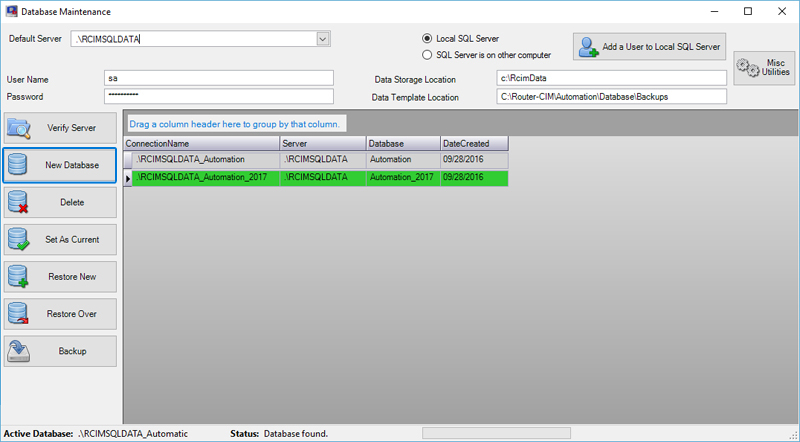Viewport: 800px width, 442px height.
Task: Open Misc Utilities gears button
Action: (x=758, y=68)
